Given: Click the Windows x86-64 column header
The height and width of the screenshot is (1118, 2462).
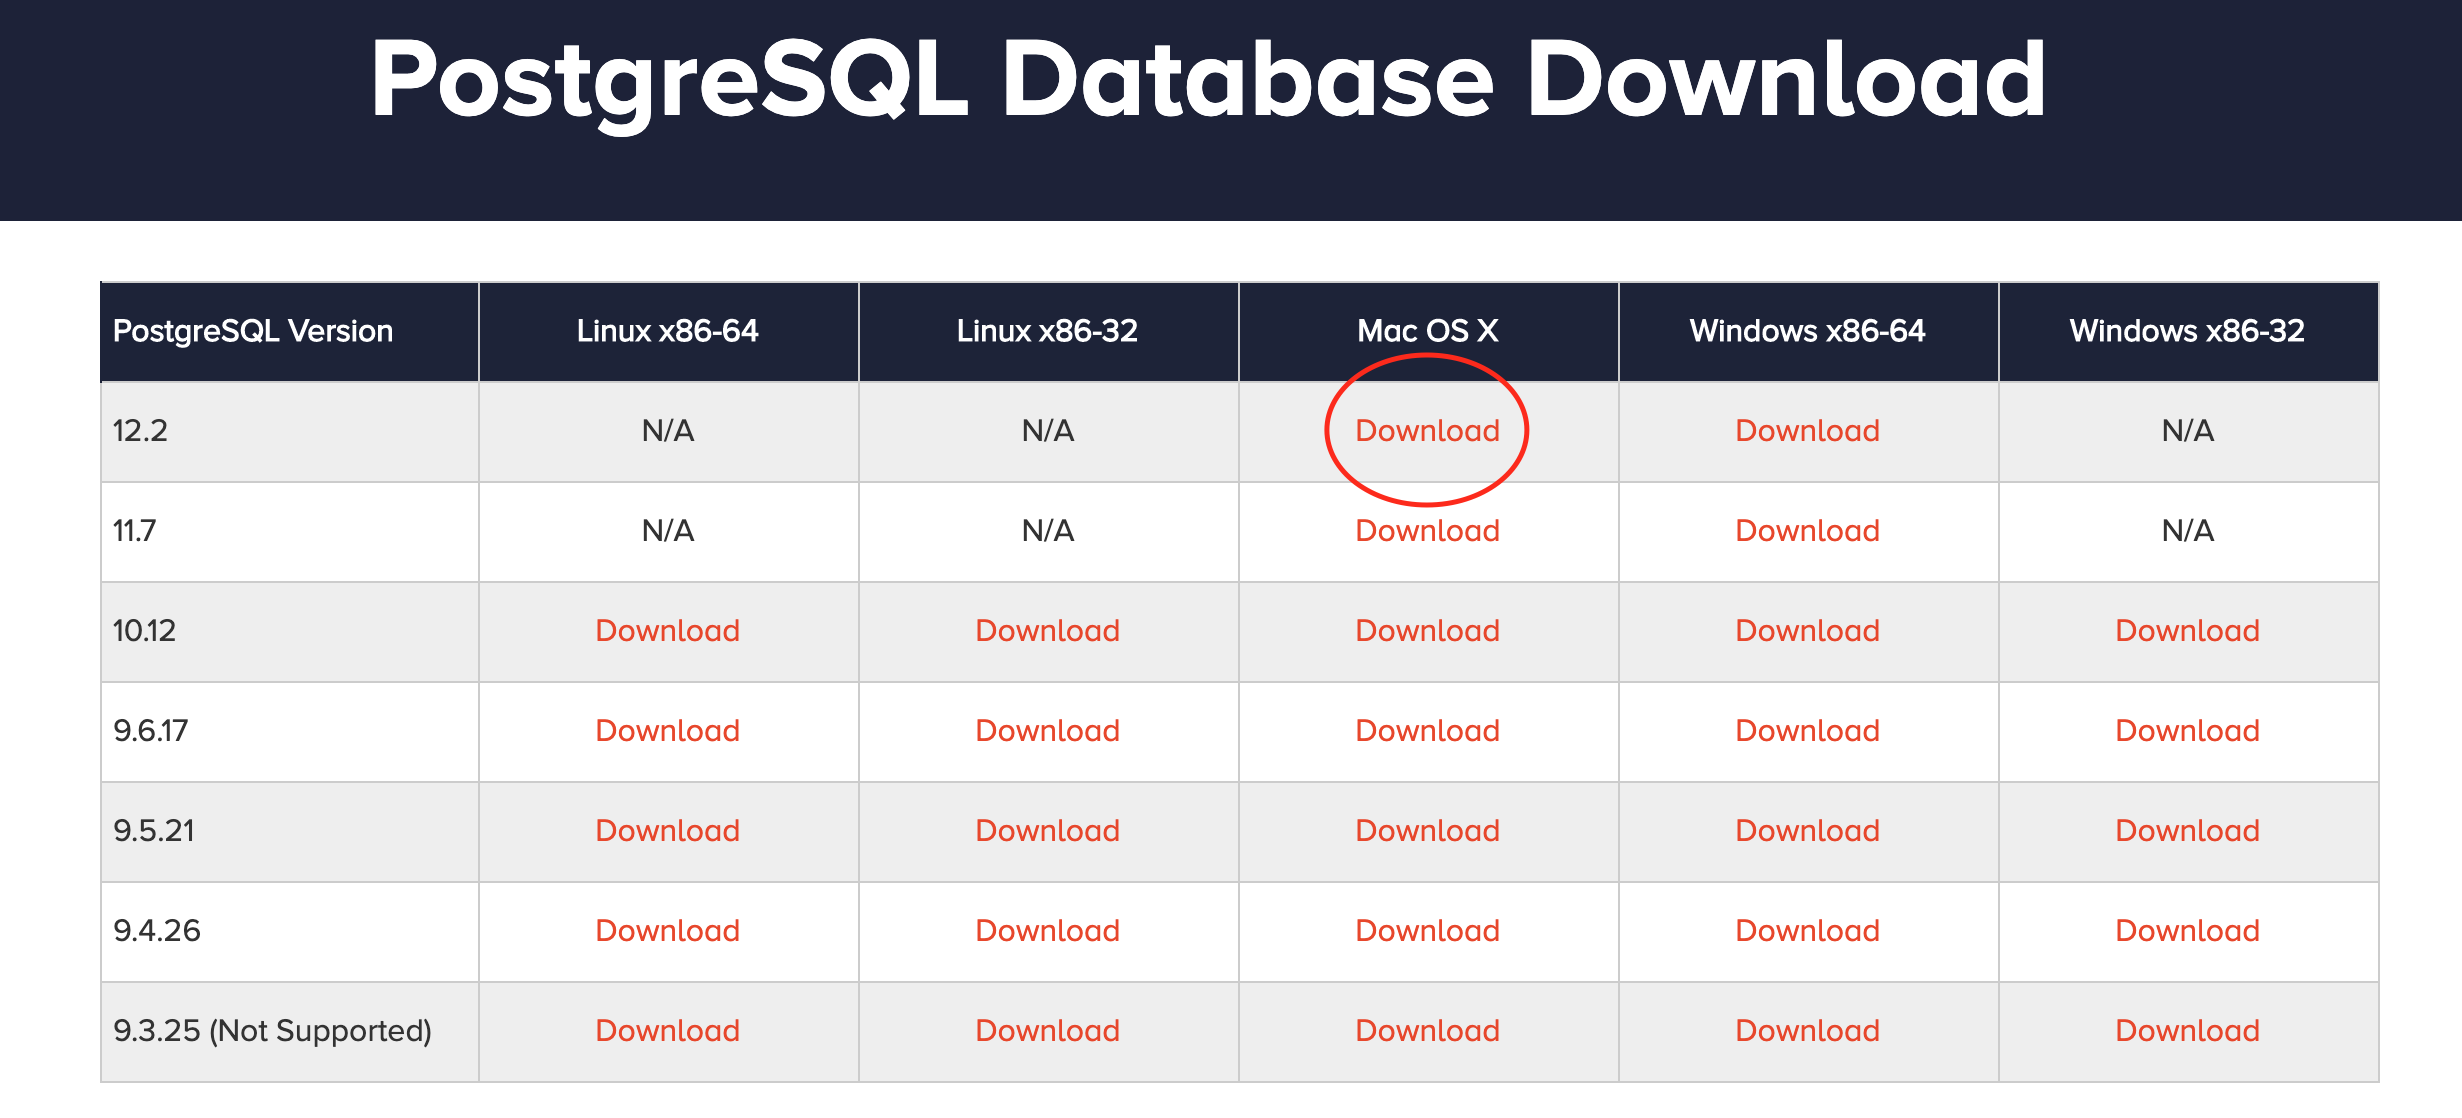Looking at the screenshot, I should [1808, 332].
